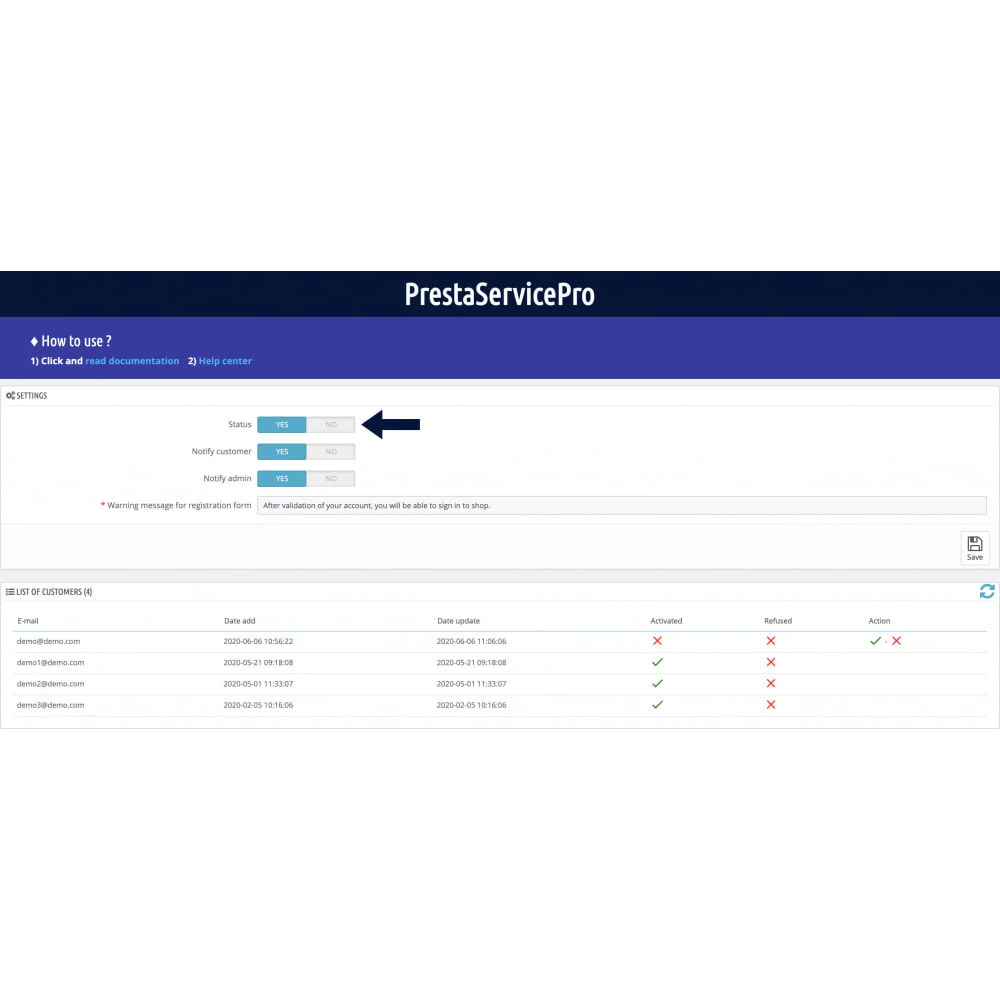
Task: Select the demo1@demo.com email cell
Action: (x=50, y=663)
